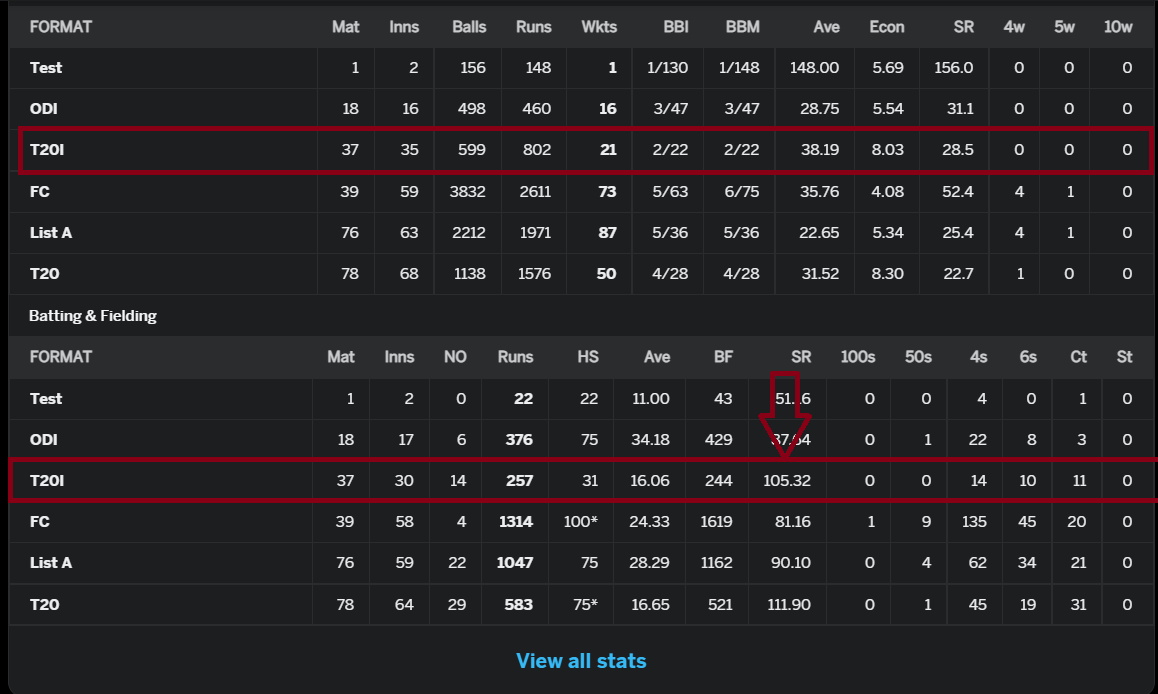Click the 100* high score in FC row
Screen dimensions: 1158x694
tap(580, 522)
